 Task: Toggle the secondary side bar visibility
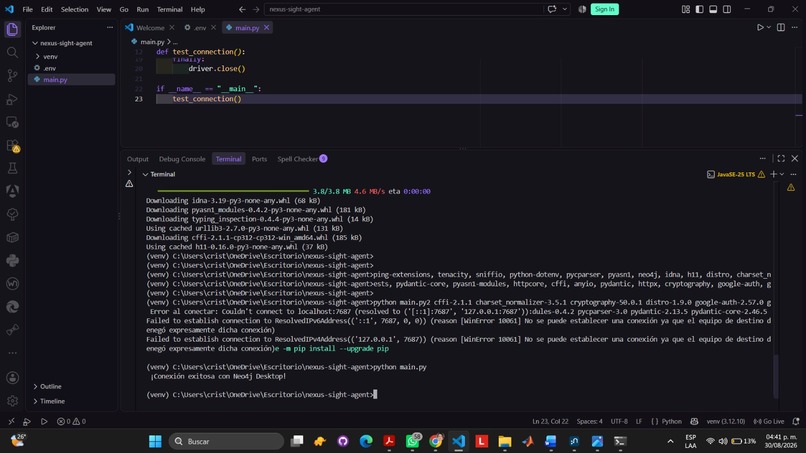727,9
